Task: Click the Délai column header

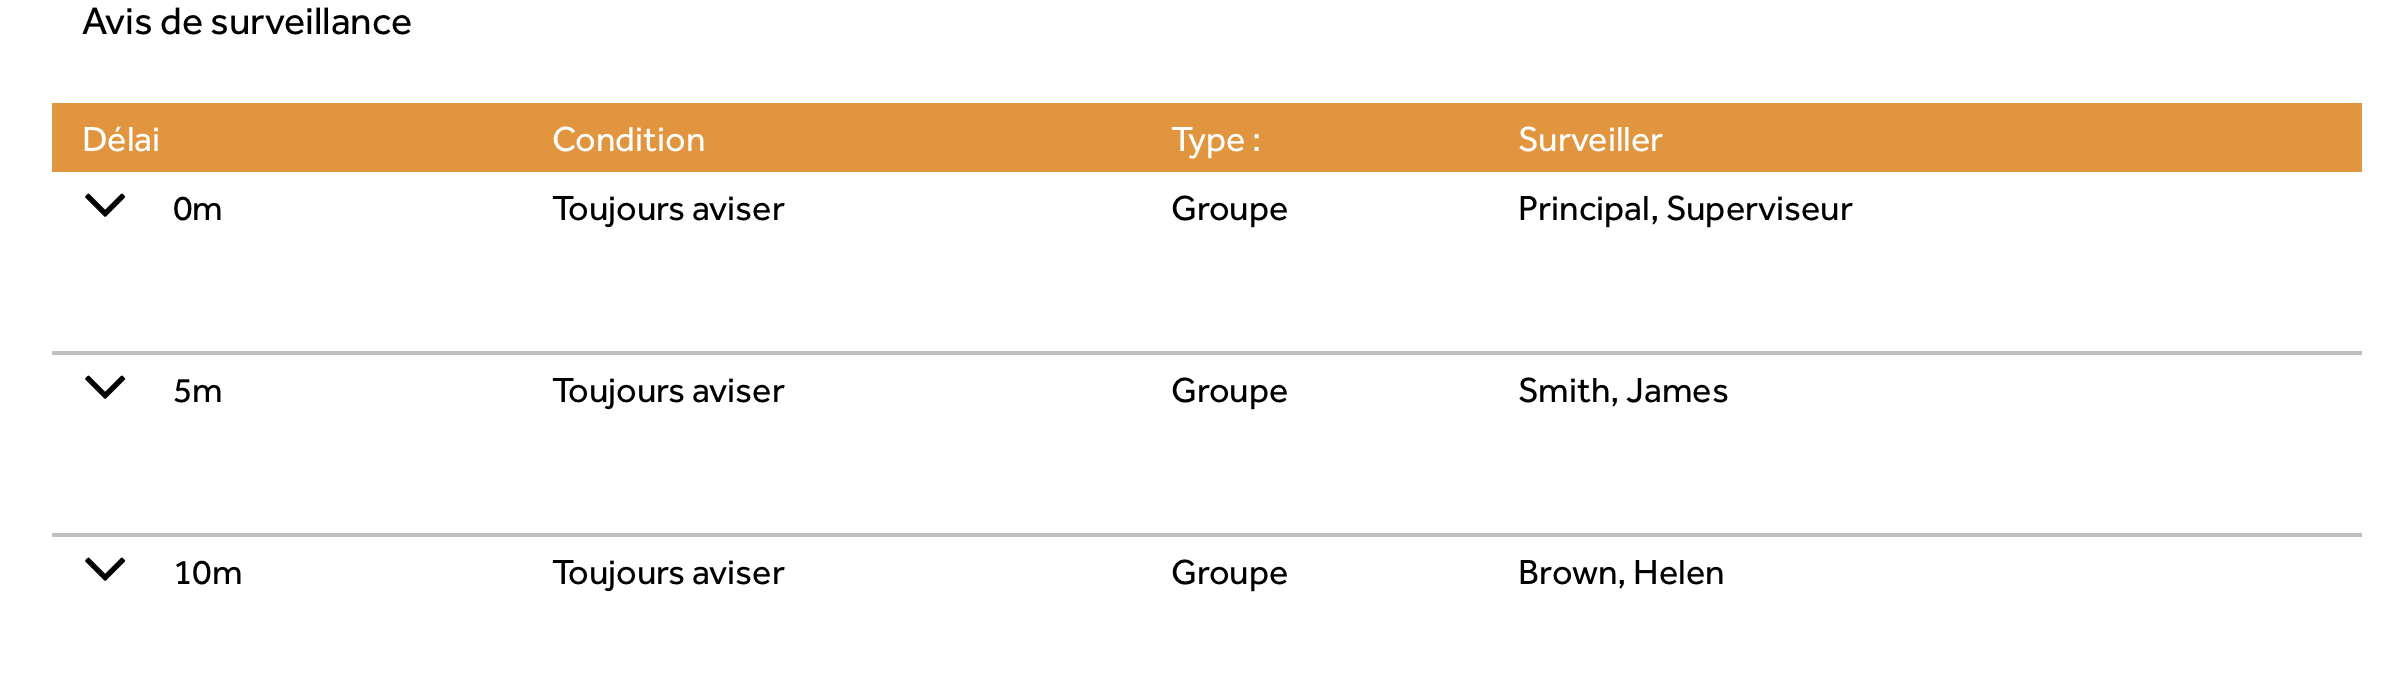Action: 121,139
